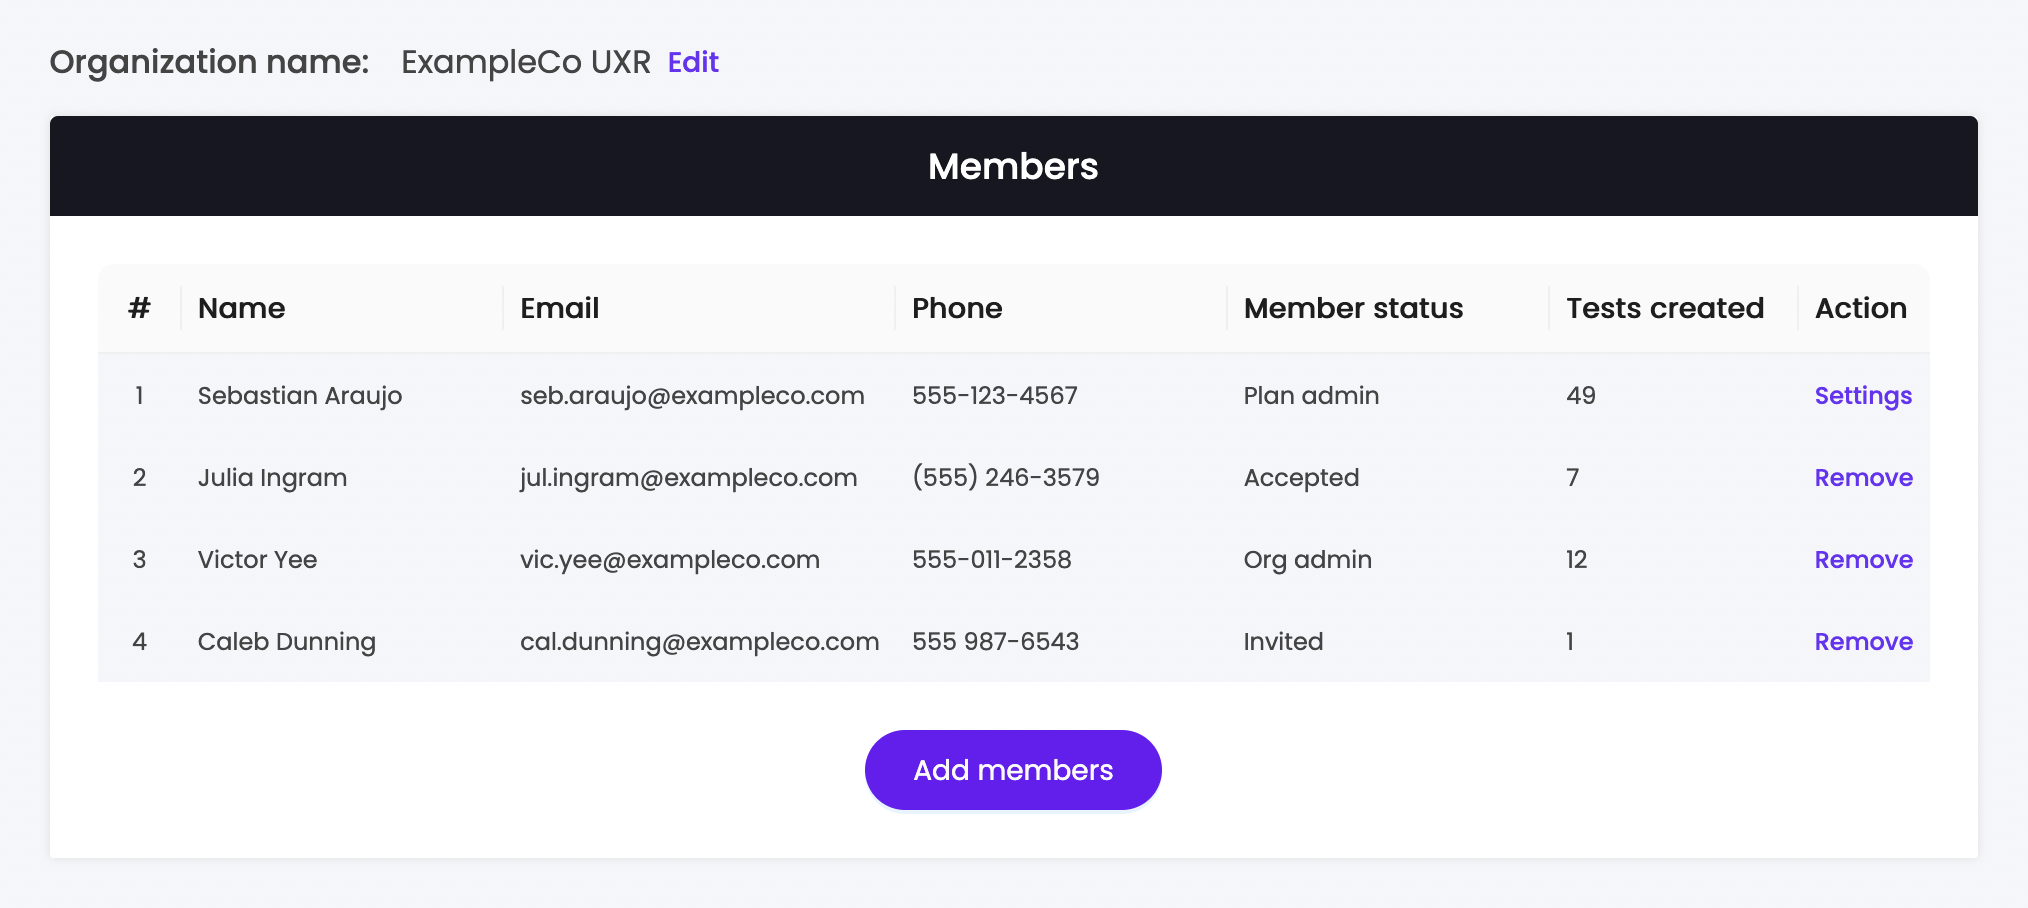Select the Phone column header
The image size is (2028, 908).
(956, 308)
